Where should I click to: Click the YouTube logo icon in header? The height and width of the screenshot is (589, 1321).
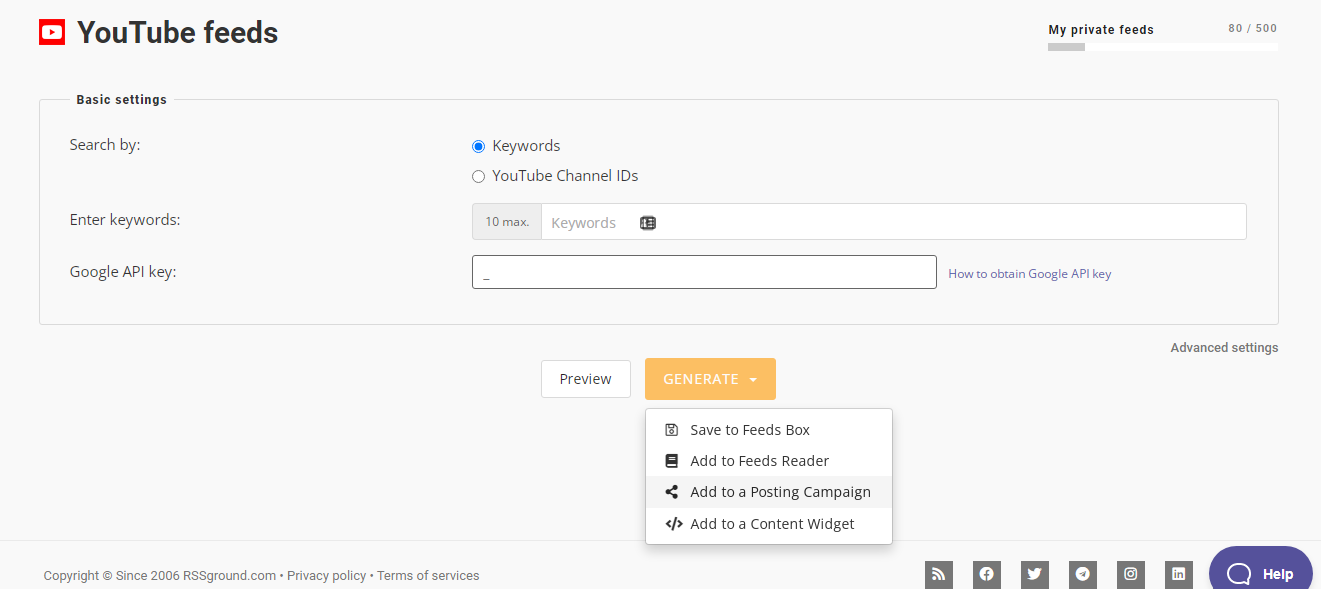(x=52, y=33)
